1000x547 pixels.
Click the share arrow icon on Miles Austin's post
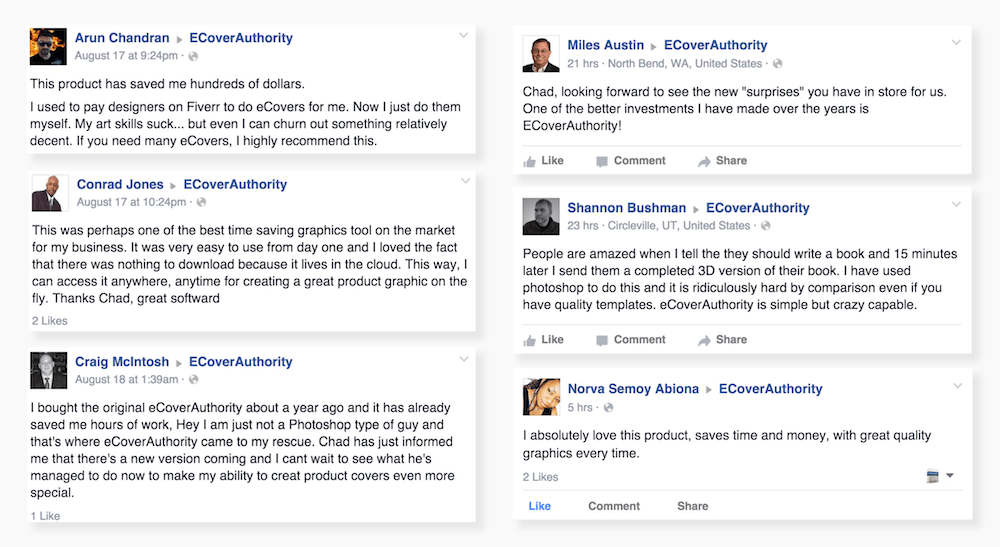(704, 161)
